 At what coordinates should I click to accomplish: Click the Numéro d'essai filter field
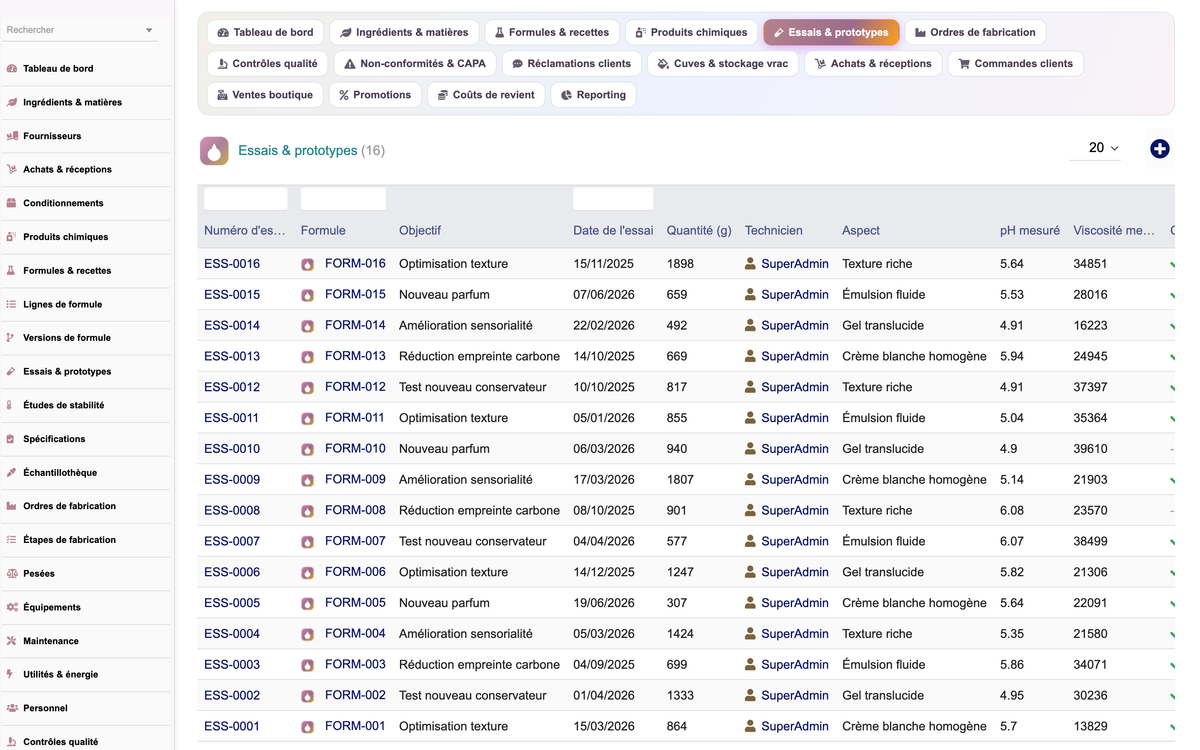coord(246,198)
